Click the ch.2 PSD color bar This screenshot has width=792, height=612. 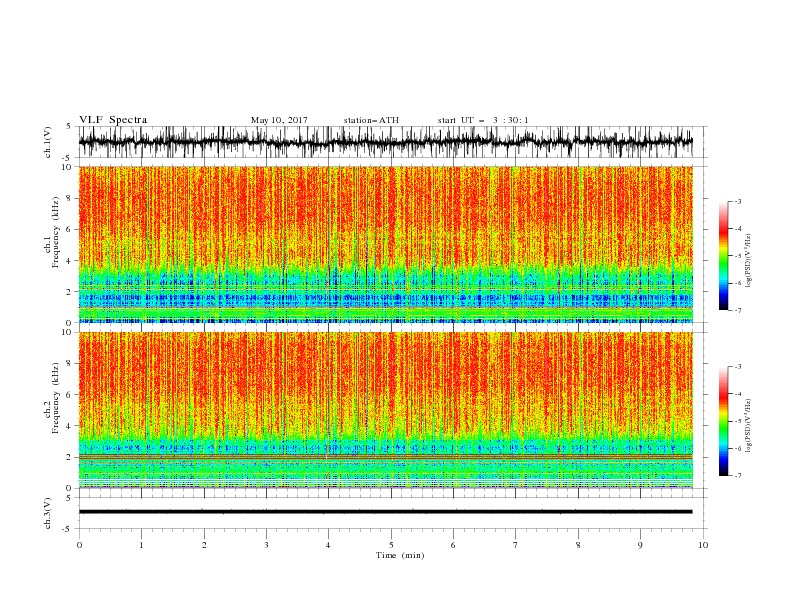[x=723, y=421]
